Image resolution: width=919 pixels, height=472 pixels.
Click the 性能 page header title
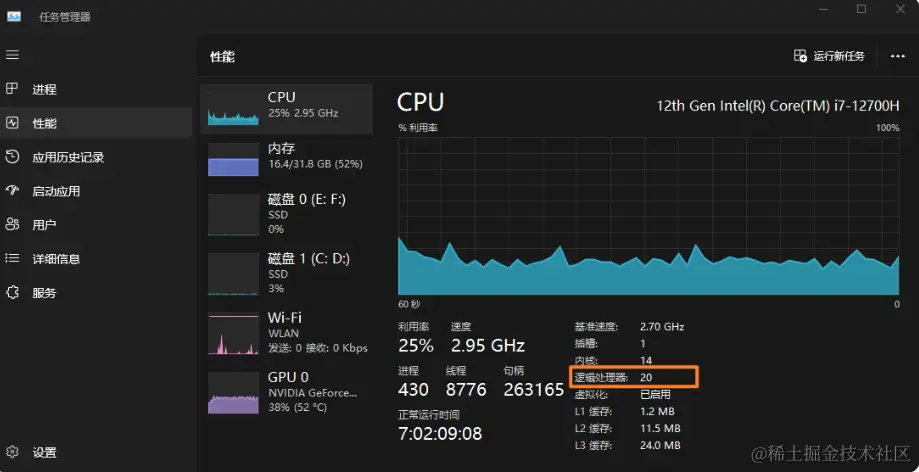click(223, 56)
